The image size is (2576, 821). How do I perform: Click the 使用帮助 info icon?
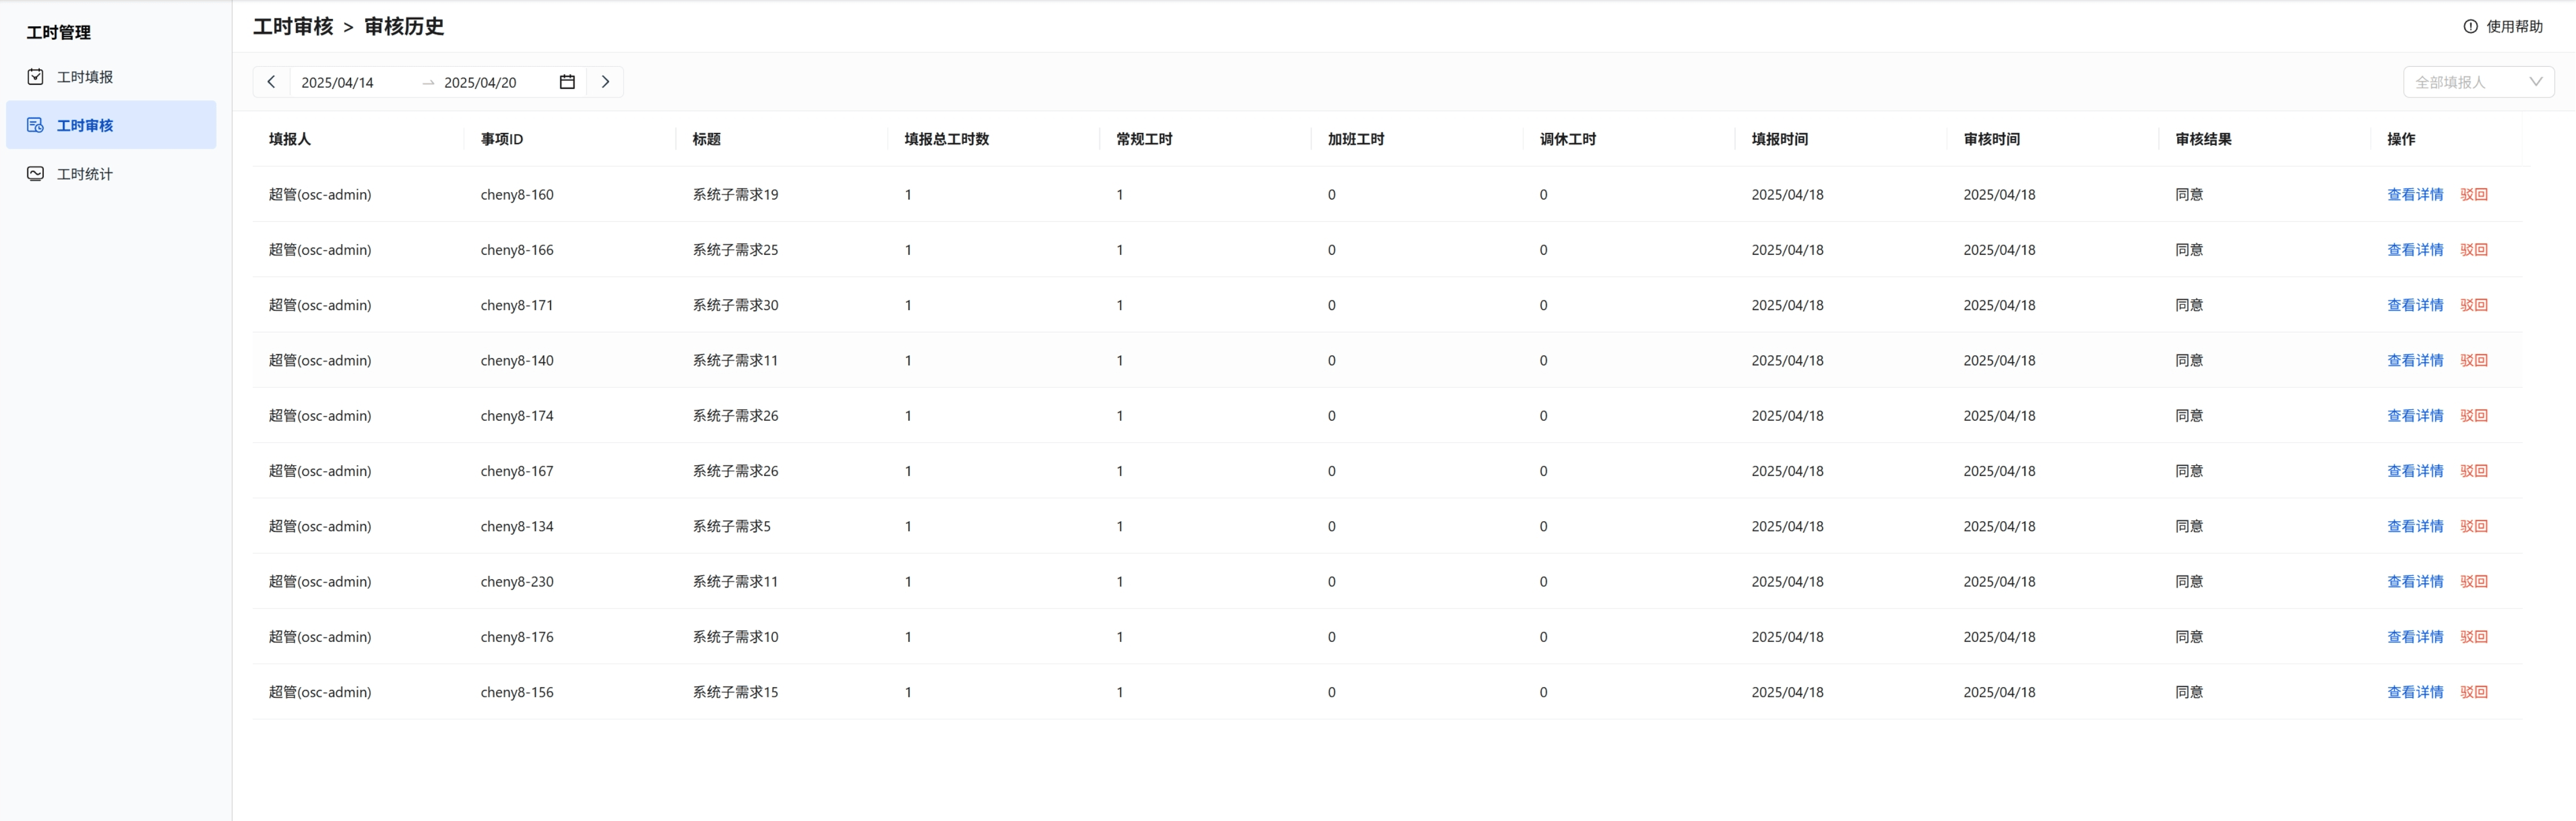coord(2470,26)
